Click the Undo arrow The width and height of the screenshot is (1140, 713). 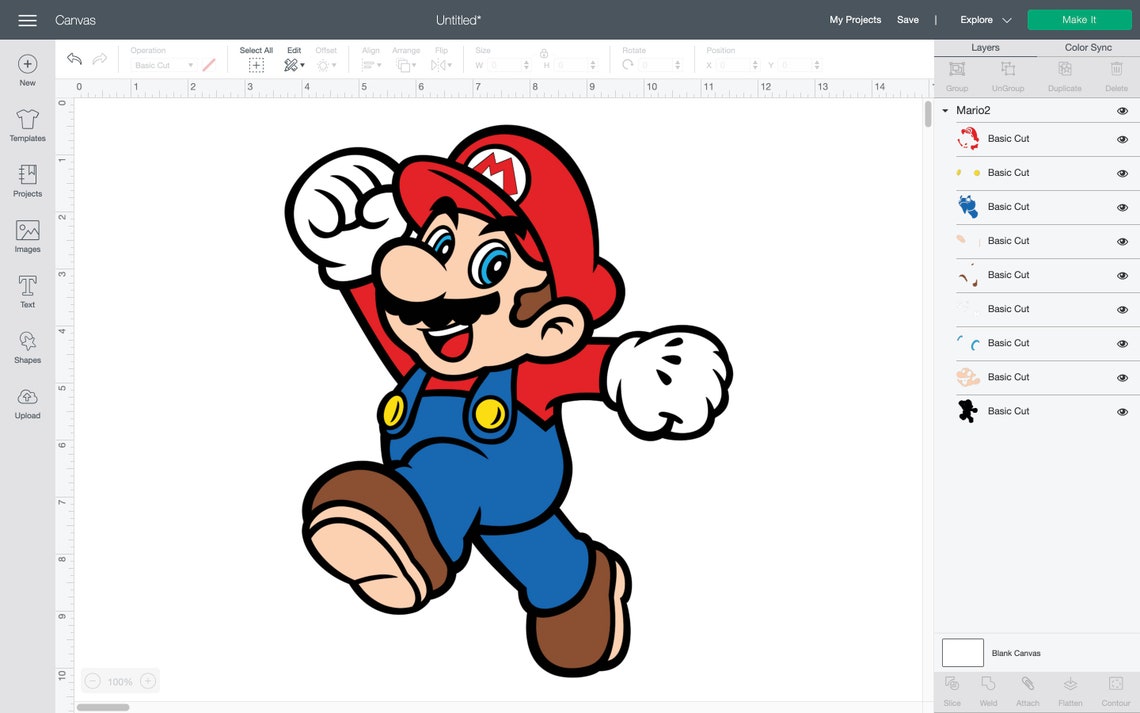click(73, 58)
